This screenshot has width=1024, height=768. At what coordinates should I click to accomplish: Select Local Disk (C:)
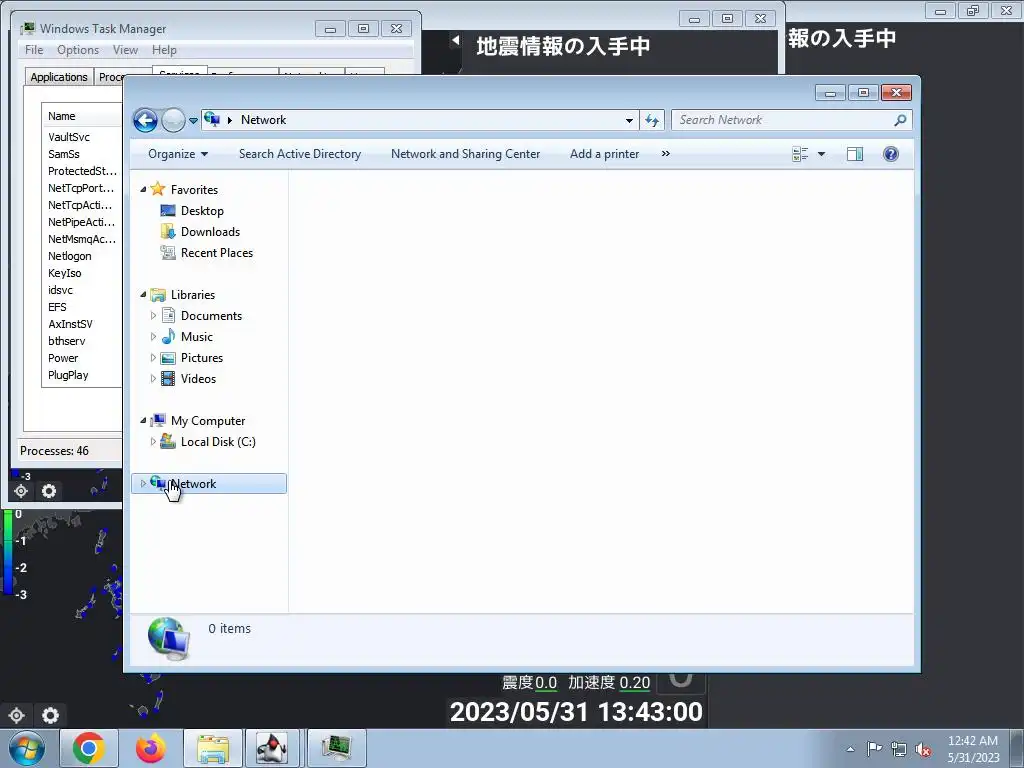click(x=217, y=442)
